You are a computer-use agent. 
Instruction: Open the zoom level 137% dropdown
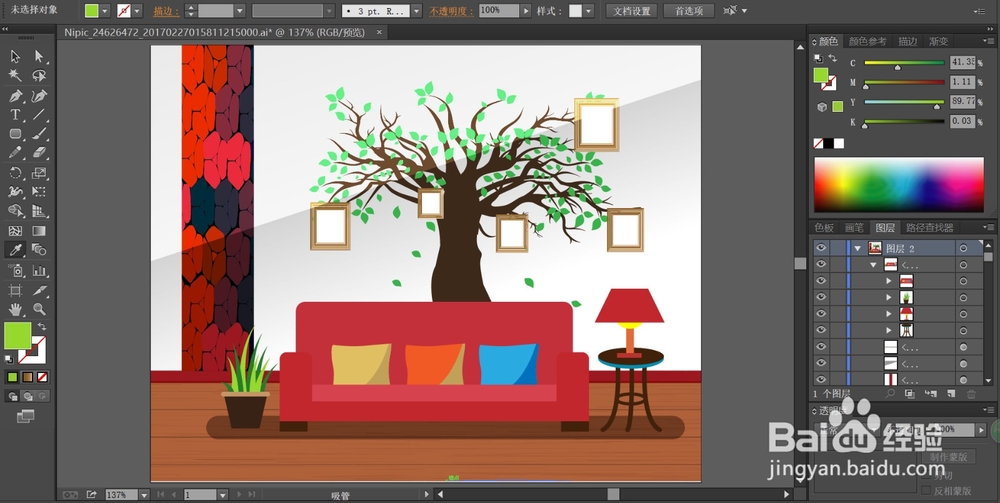(x=144, y=495)
